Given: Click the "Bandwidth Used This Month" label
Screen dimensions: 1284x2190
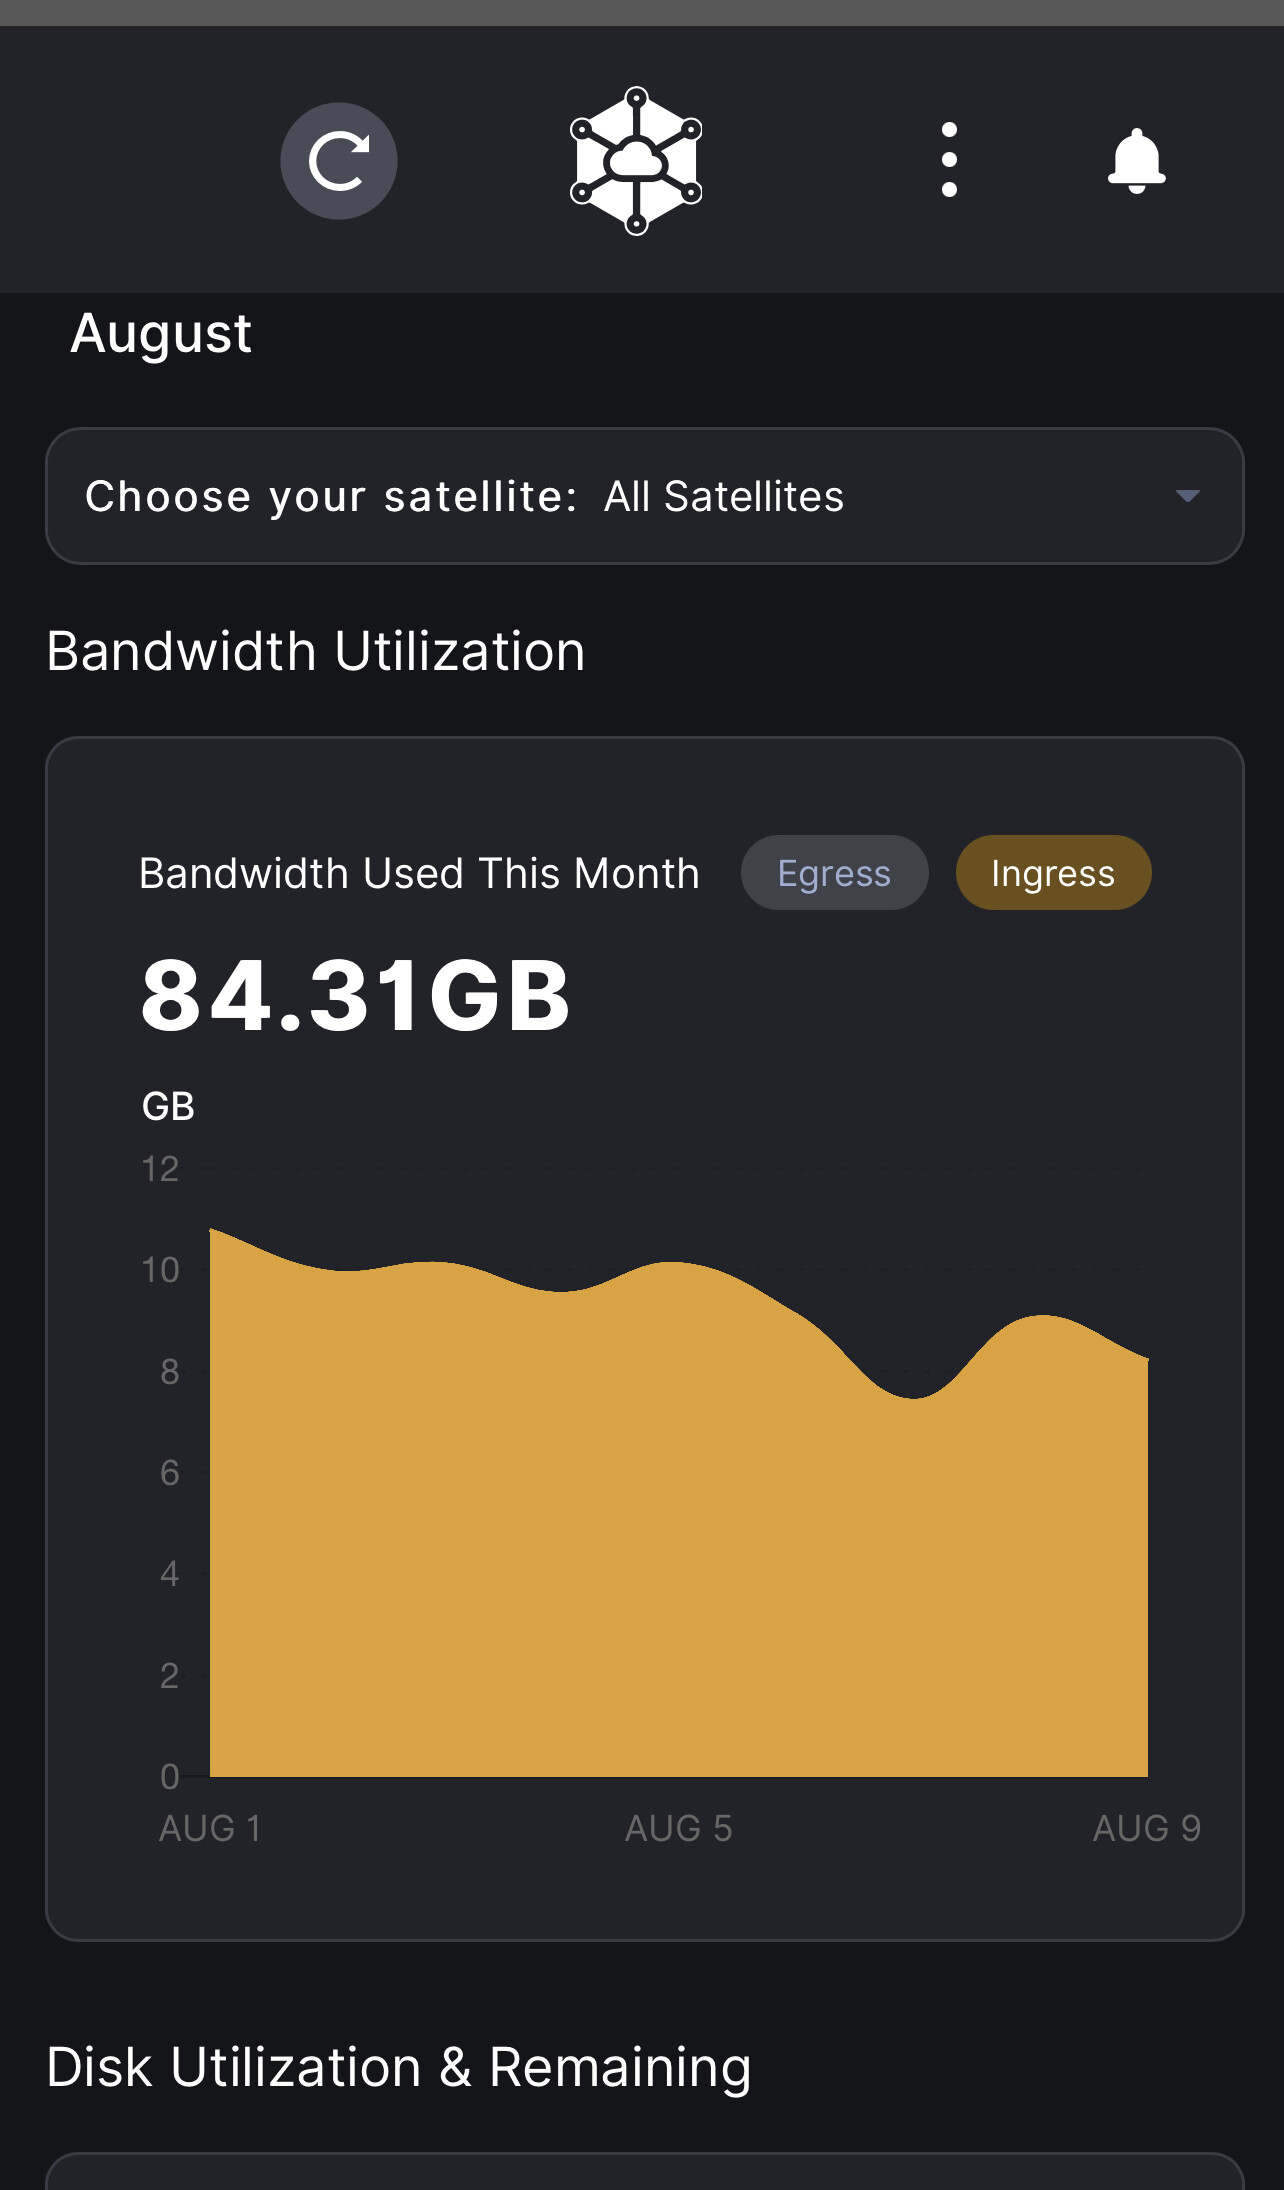Looking at the screenshot, I should [x=419, y=873].
